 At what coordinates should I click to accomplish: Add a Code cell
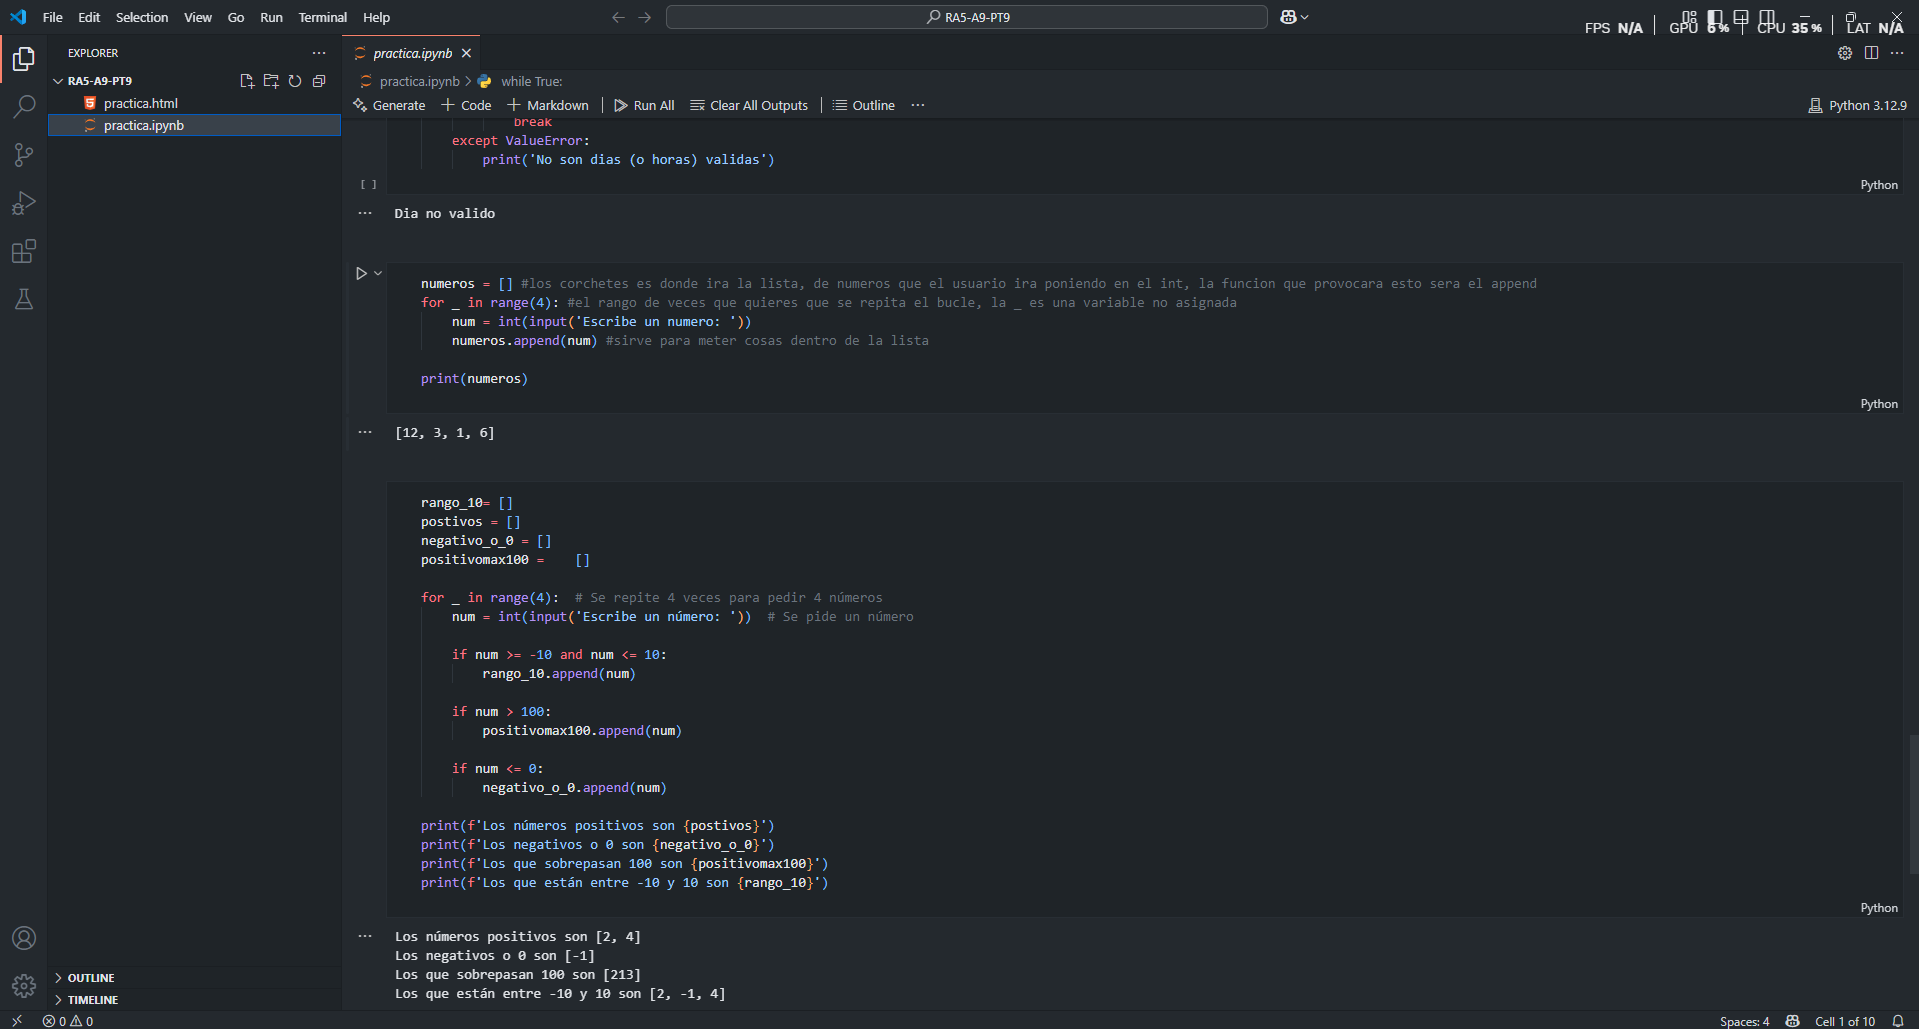(x=466, y=105)
